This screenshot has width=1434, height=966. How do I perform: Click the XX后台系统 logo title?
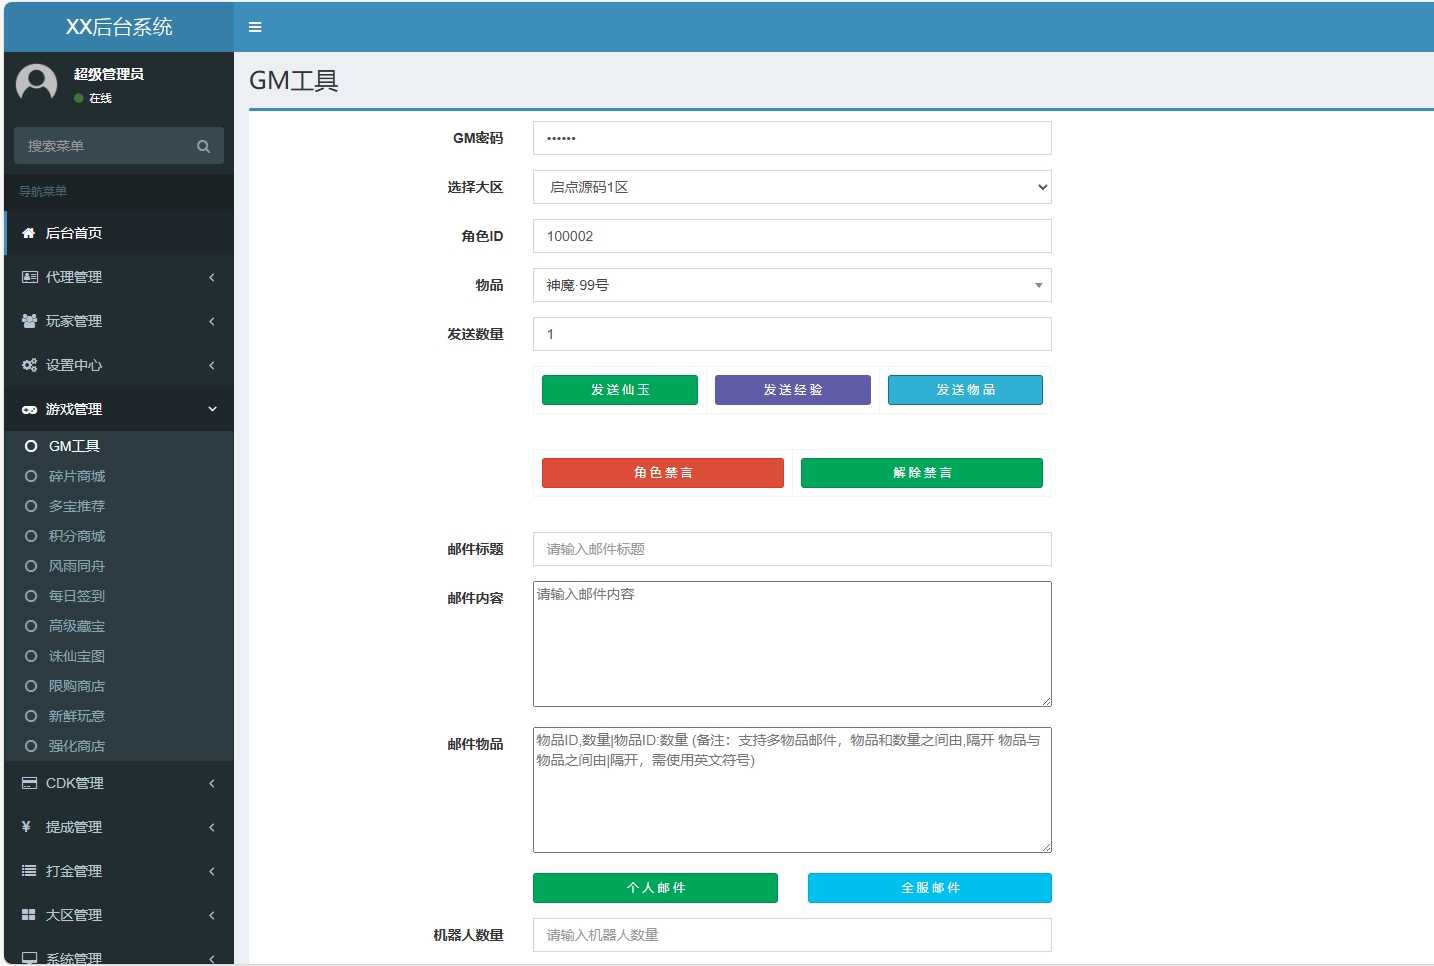119,27
